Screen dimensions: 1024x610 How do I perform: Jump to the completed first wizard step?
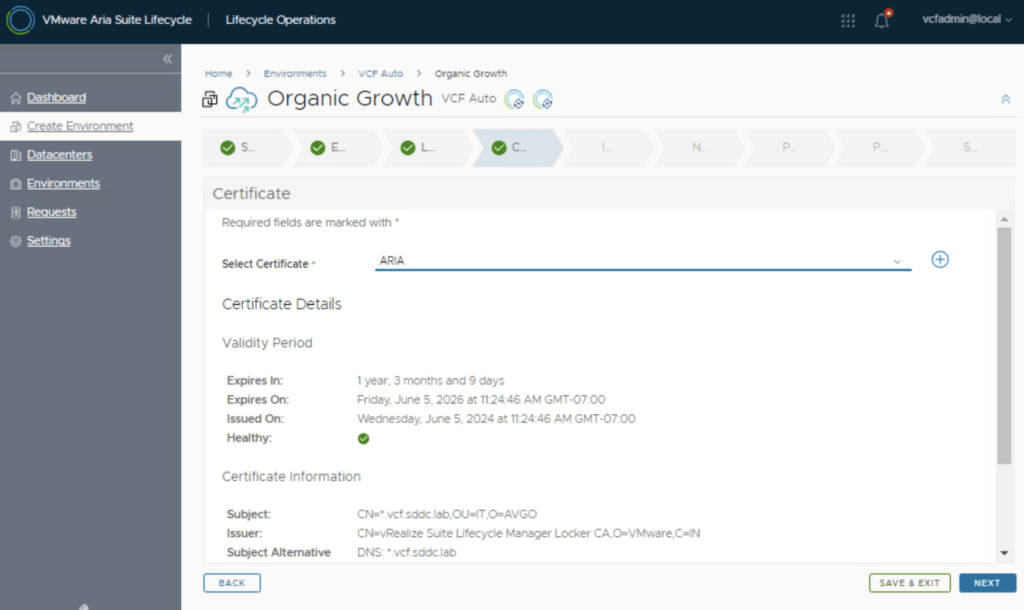pos(238,148)
